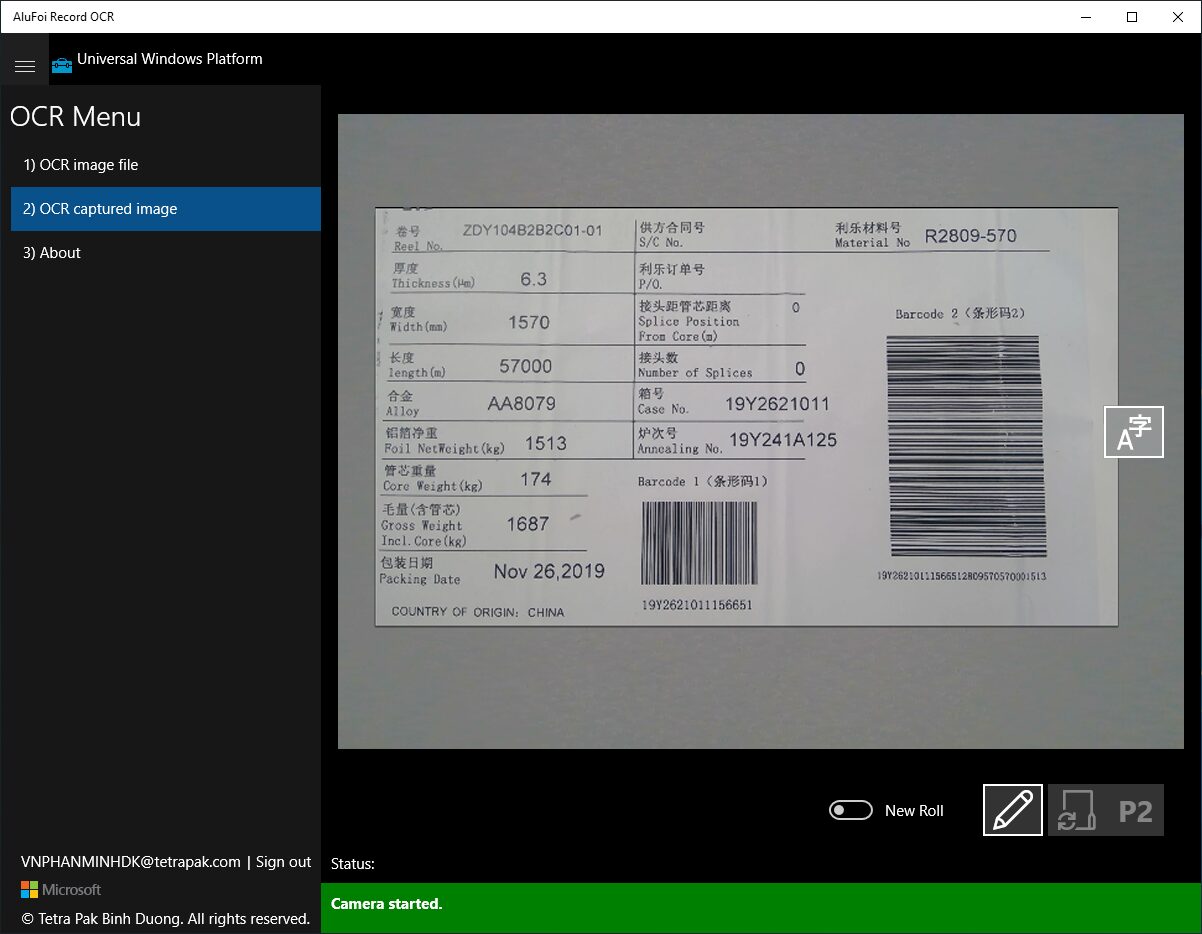Select '2) OCR captured image' menu item
The image size is (1202, 934).
click(x=166, y=209)
